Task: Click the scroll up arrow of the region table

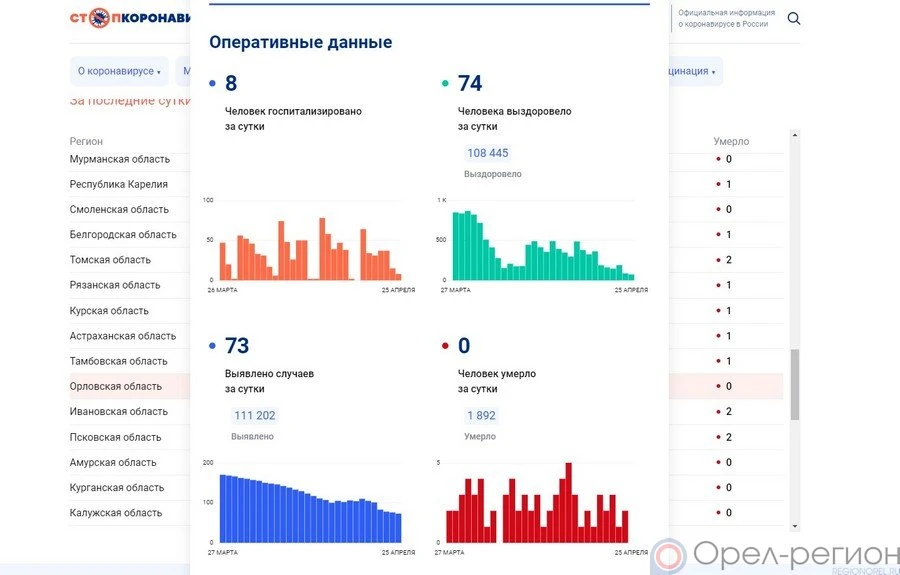Action: [795, 134]
